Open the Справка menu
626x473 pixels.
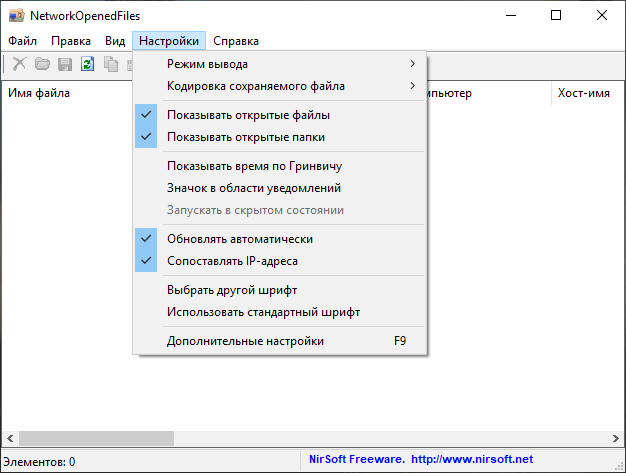236,41
